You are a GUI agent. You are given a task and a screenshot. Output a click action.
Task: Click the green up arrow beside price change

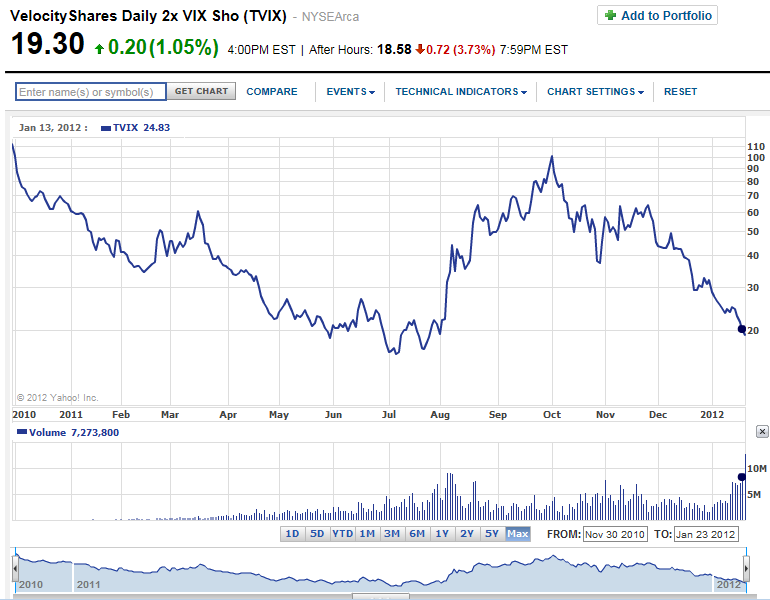click(x=99, y=49)
